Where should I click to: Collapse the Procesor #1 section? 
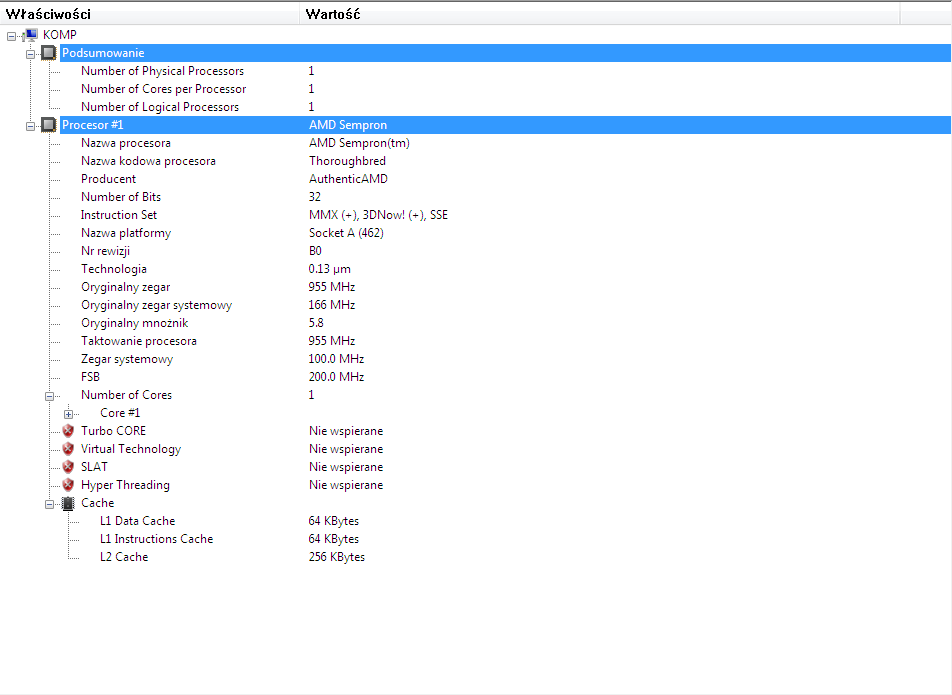point(30,126)
